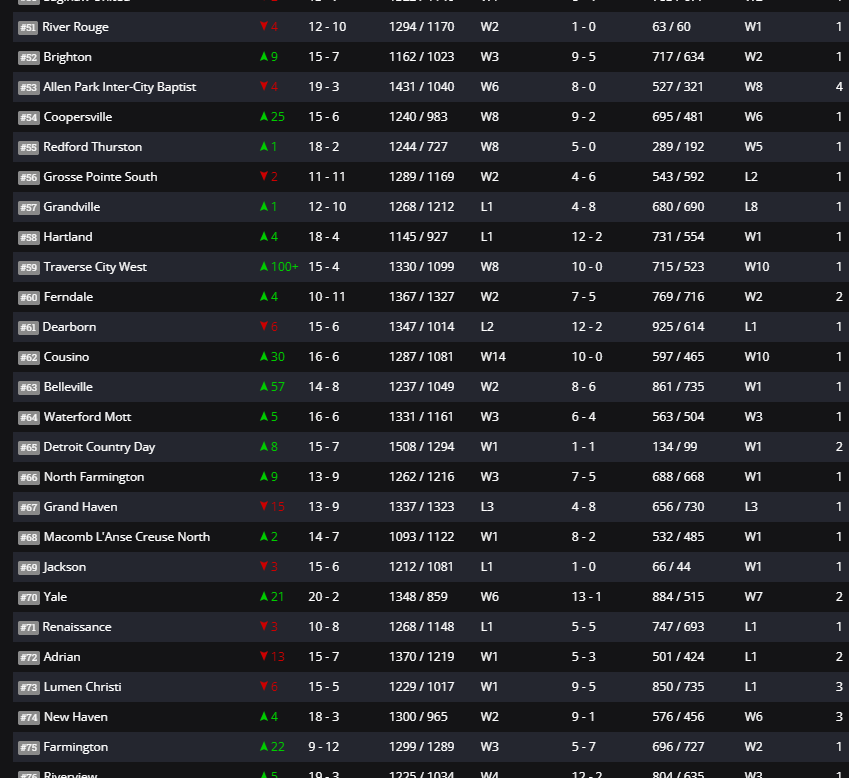This screenshot has height=778, width=849.
Task: Open Allen Park Inter-City Baptist team page
Action: [119, 87]
